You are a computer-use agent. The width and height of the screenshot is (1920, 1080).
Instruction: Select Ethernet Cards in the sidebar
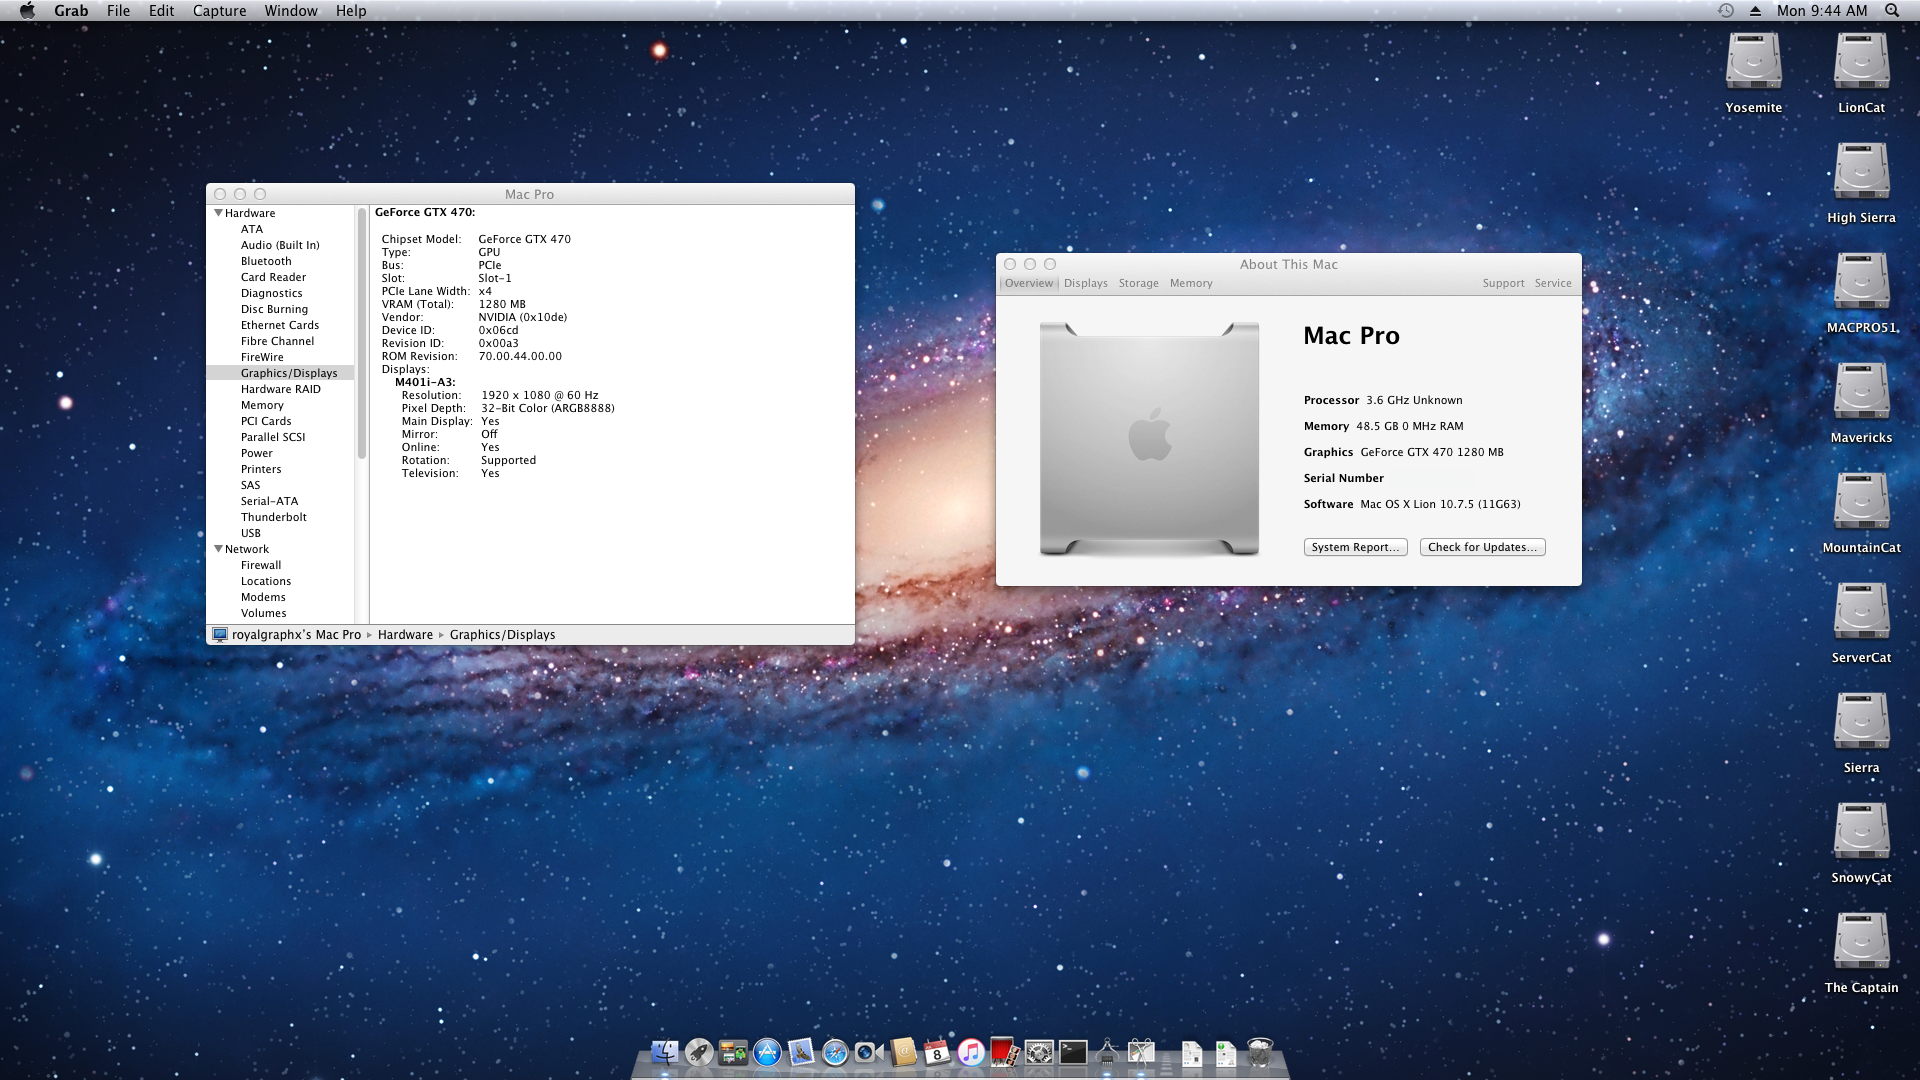click(280, 325)
